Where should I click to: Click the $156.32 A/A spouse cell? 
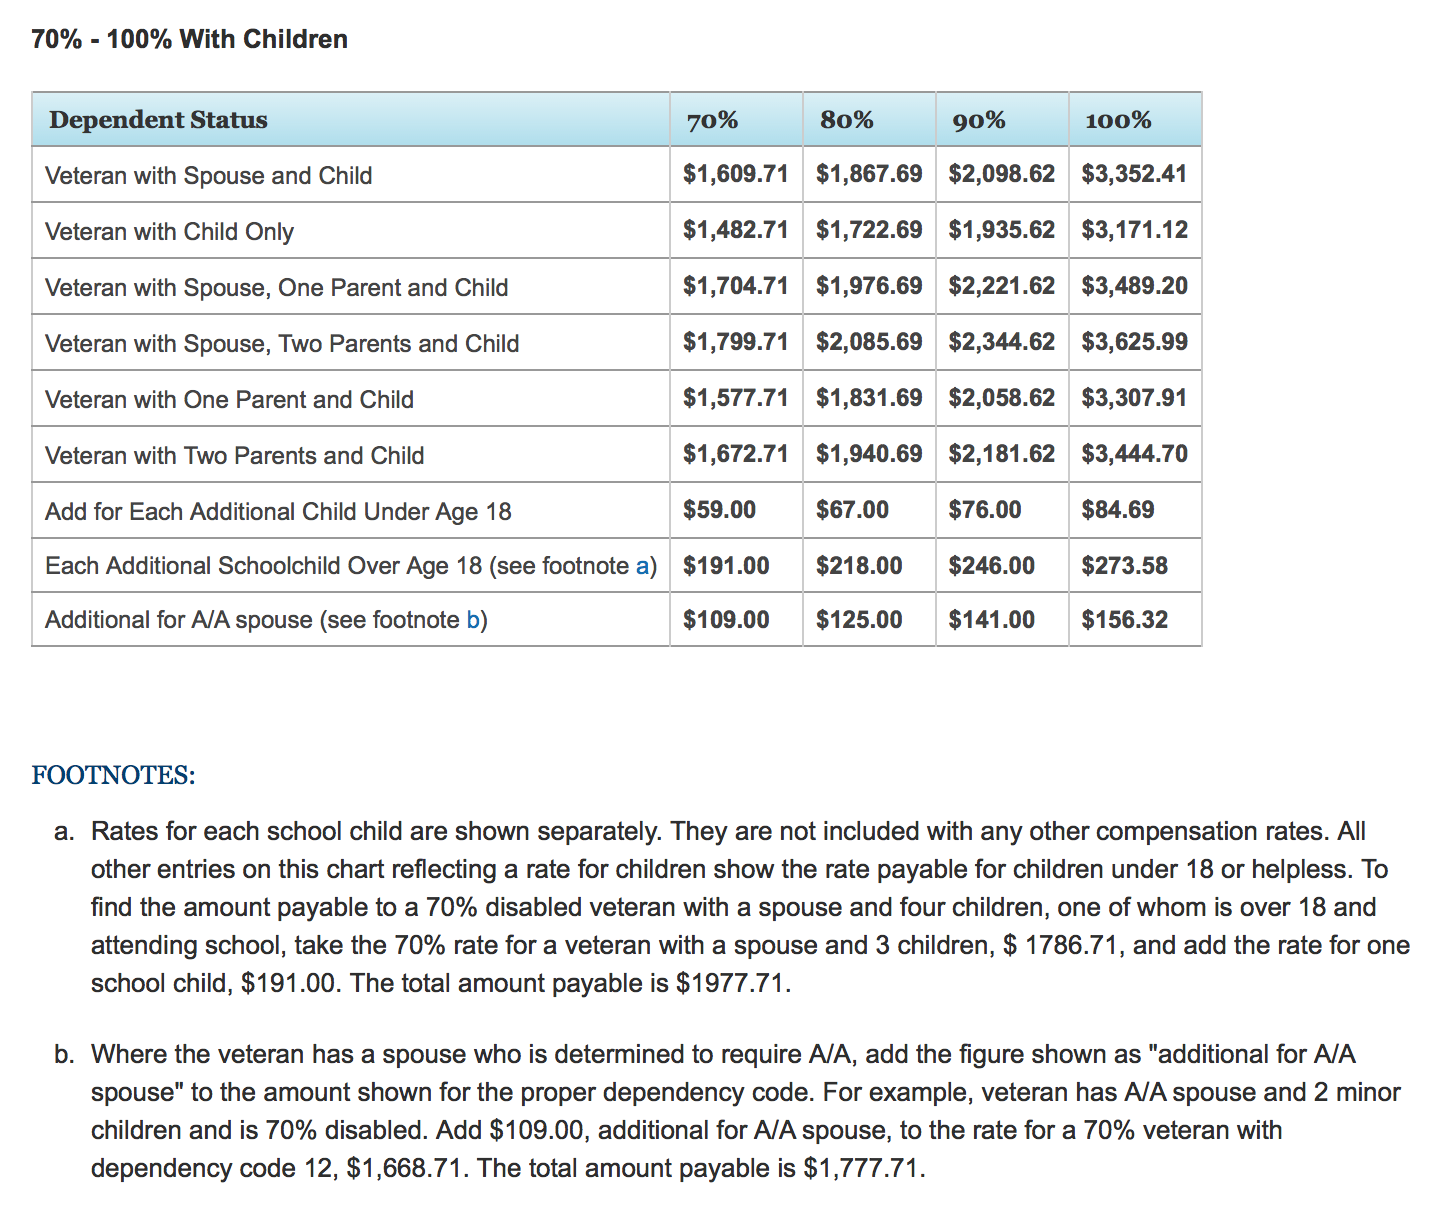pos(1124,620)
